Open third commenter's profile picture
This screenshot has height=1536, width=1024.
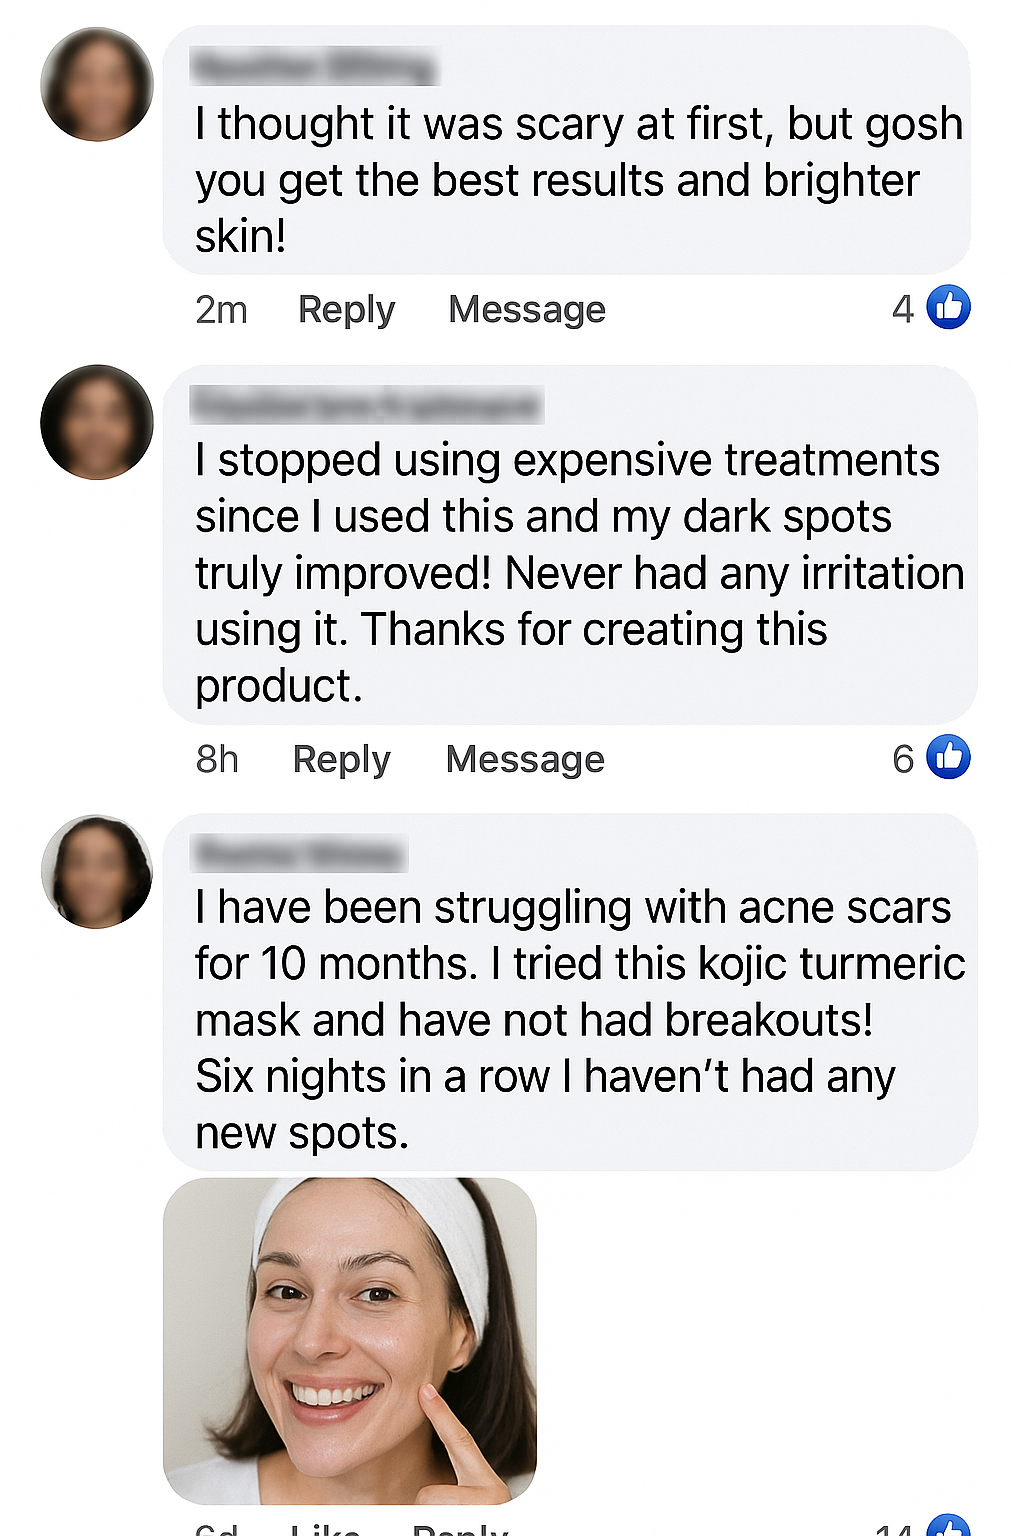point(97,871)
